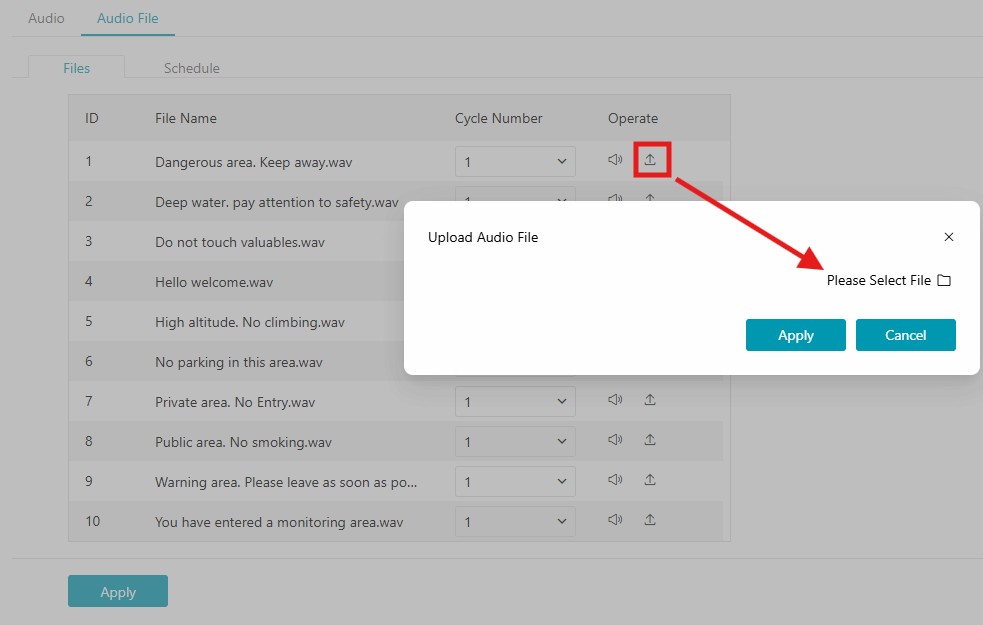983x625 pixels.
Task: Open Cycle Number dropdown for Private area row
Action: (x=515, y=401)
